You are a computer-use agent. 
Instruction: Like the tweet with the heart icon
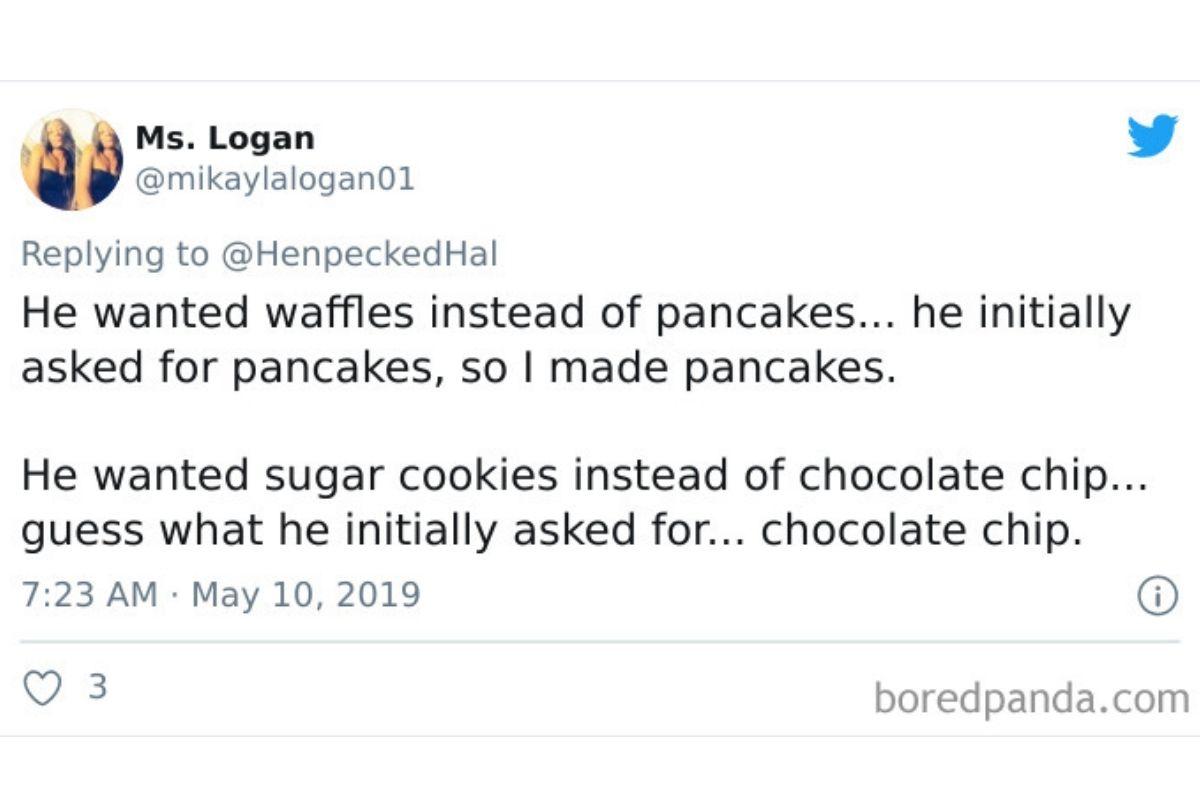(x=41, y=689)
